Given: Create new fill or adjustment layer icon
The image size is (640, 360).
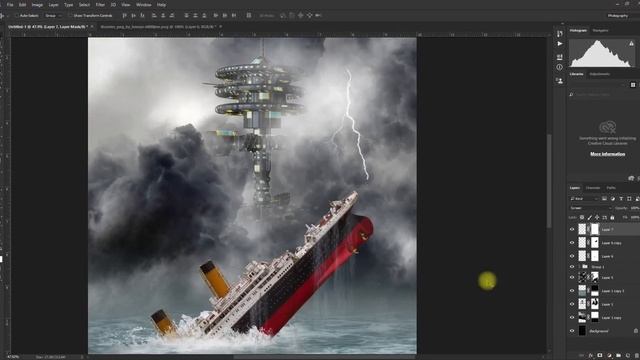Looking at the screenshot, I should 609,356.
